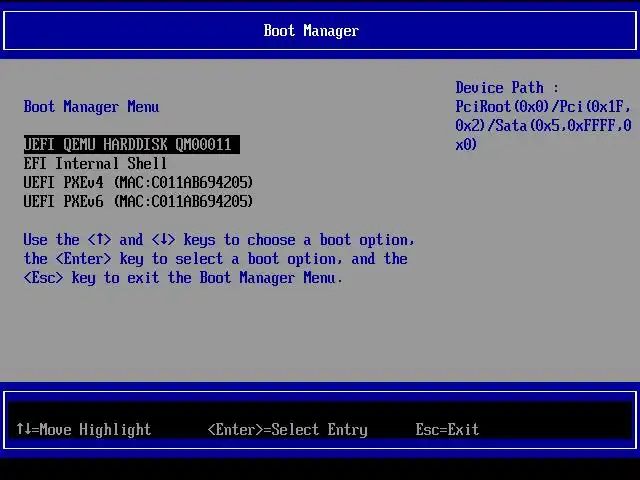Select UEFI PXEv4 network boot entry
Viewport: 640px width, 480px height.
138,182
